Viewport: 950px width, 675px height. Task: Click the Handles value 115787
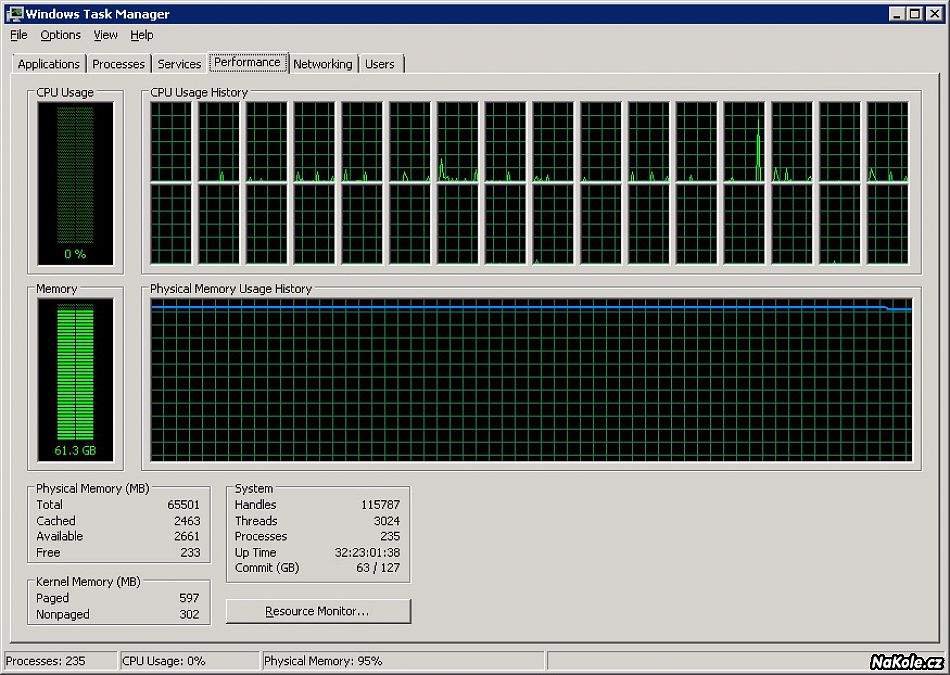(x=380, y=505)
